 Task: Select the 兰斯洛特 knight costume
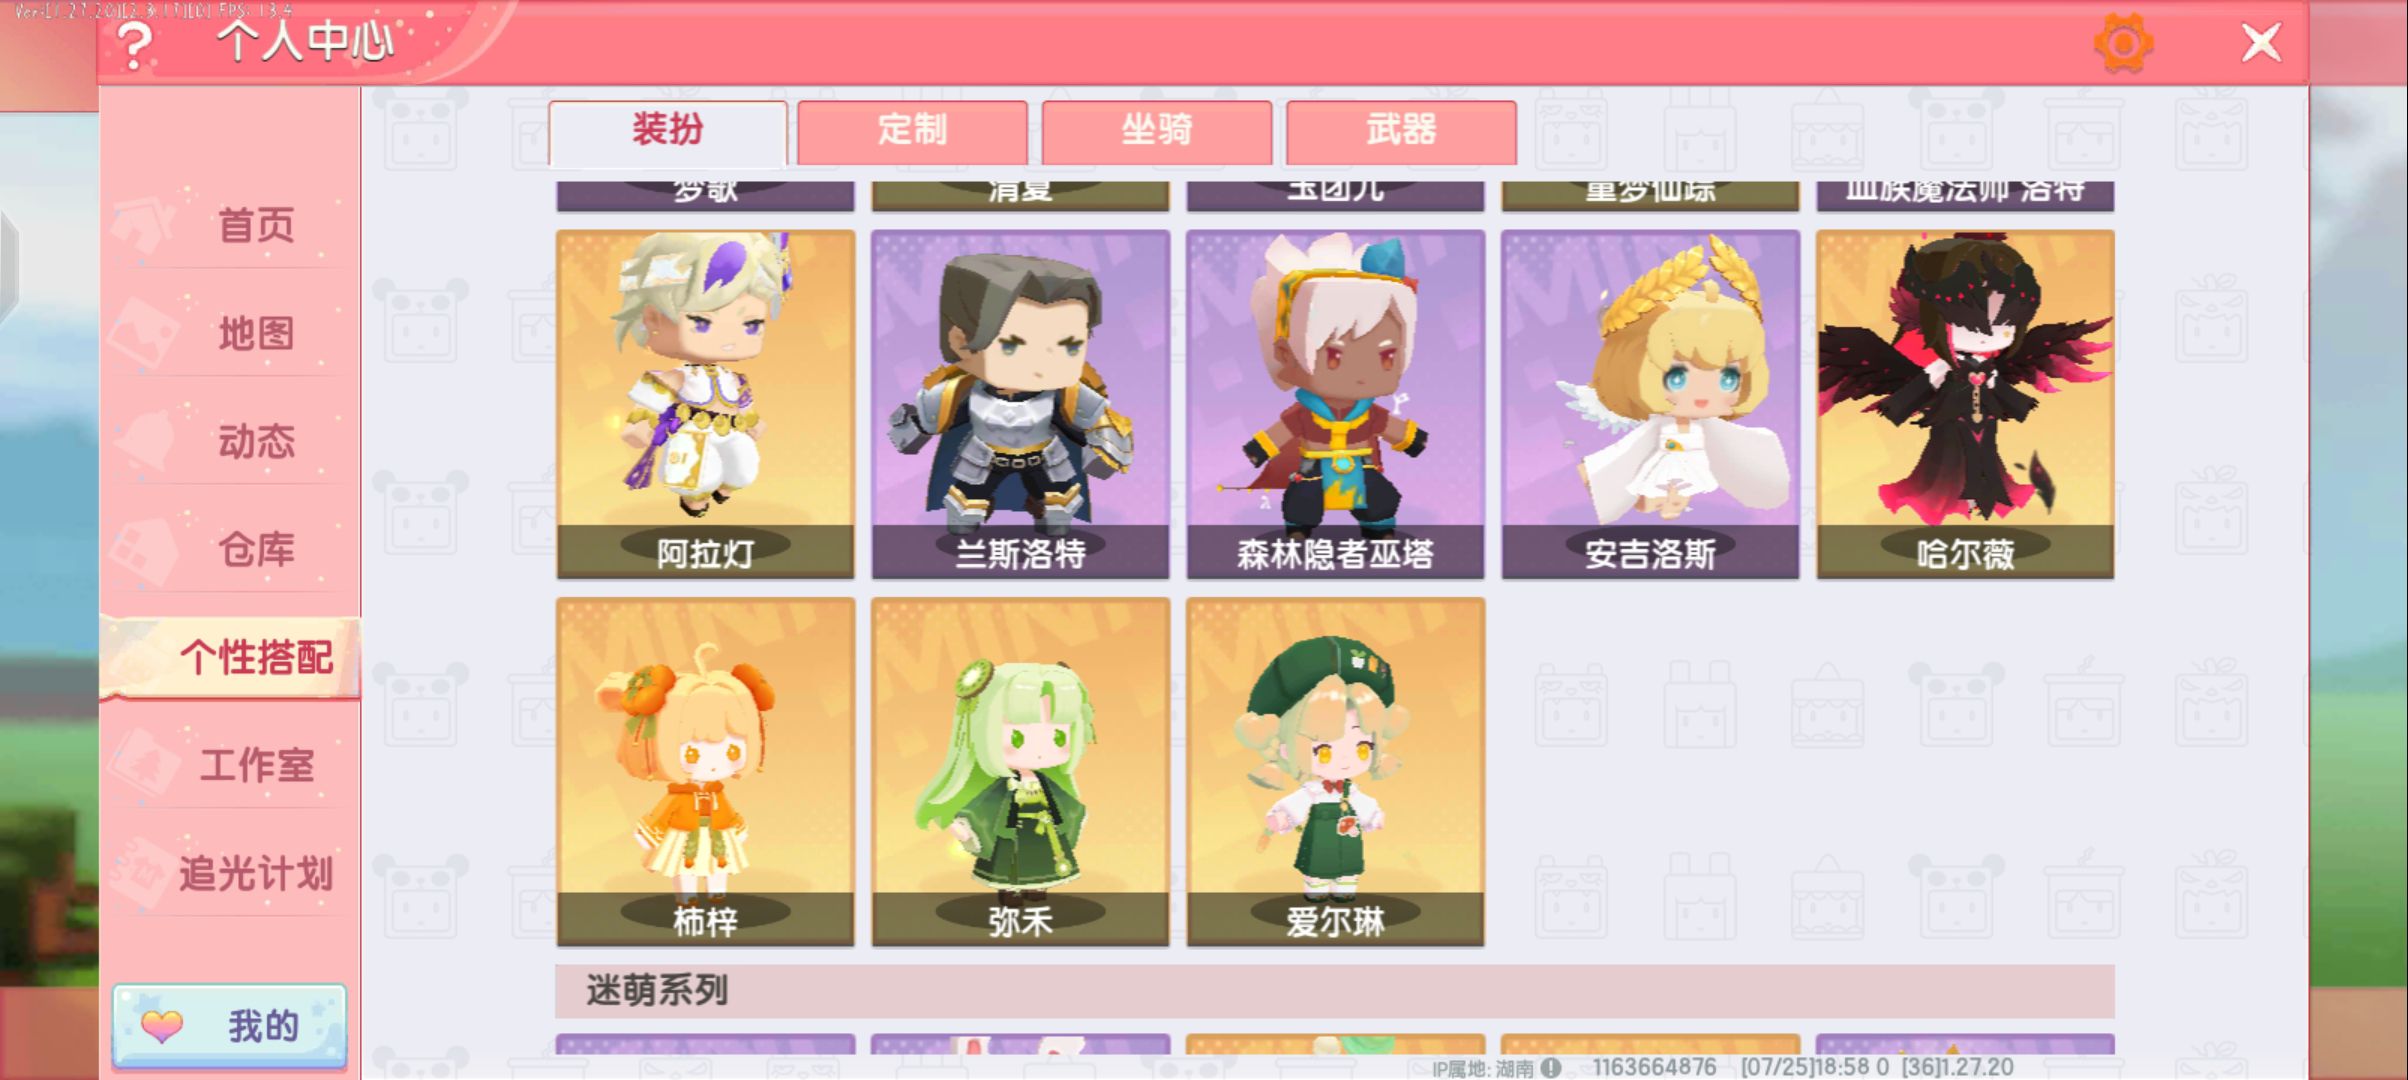1020,404
